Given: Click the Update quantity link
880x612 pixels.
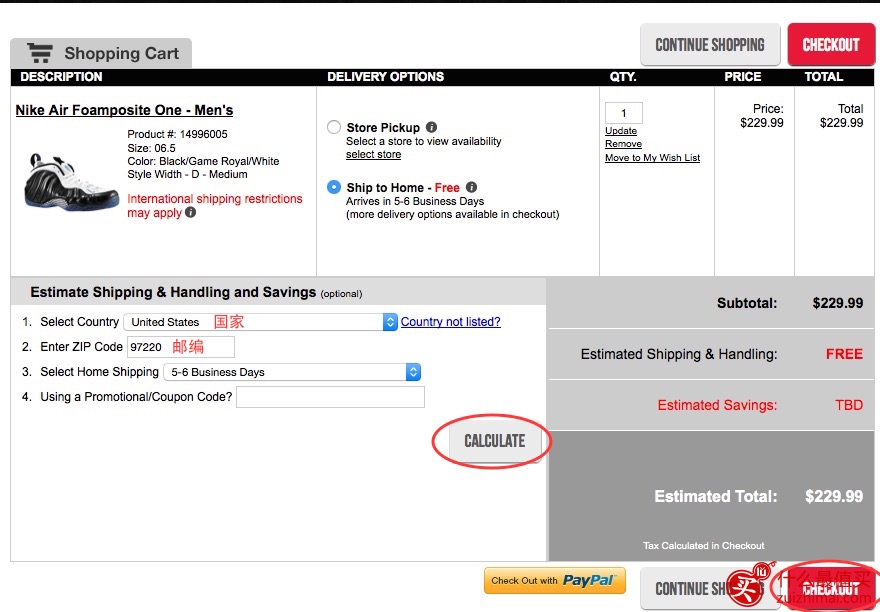Looking at the screenshot, I should (x=621, y=131).
